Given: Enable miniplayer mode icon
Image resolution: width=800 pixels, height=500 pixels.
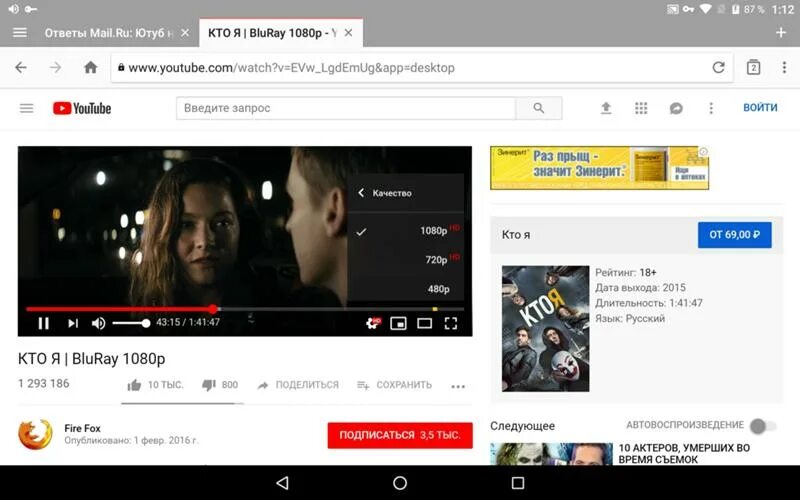Looking at the screenshot, I should tap(398, 323).
